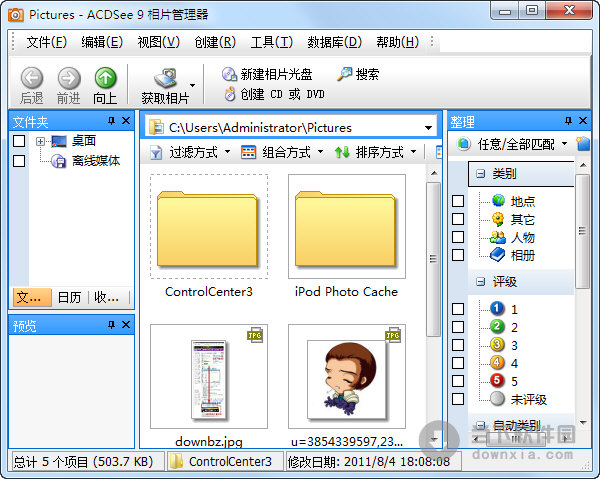600x479 pixels.
Task: Enable the 未评级 checkbox
Action: [458, 399]
